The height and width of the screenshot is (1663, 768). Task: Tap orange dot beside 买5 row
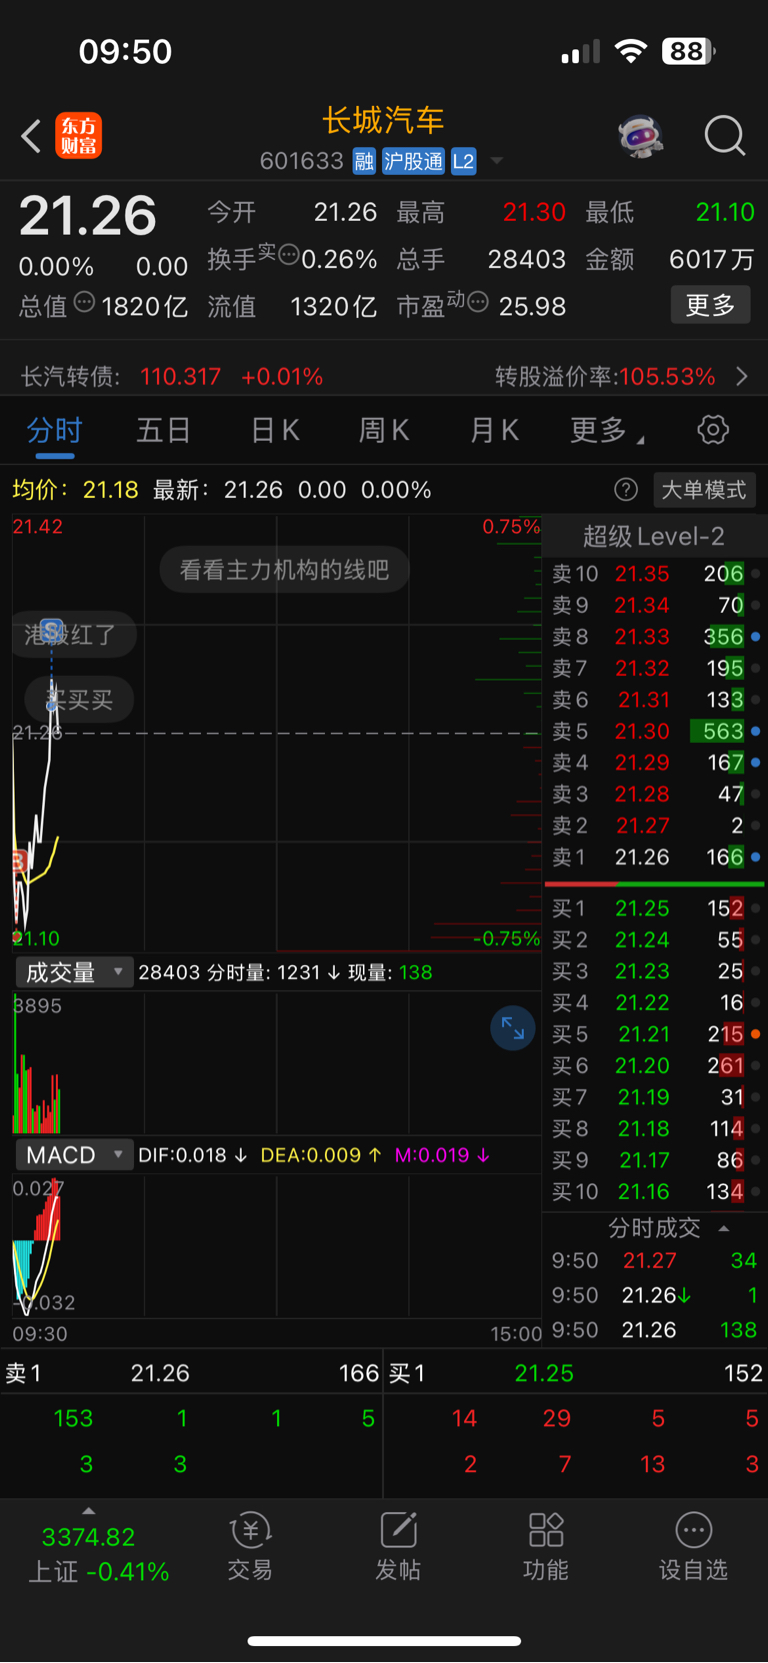[755, 1034]
